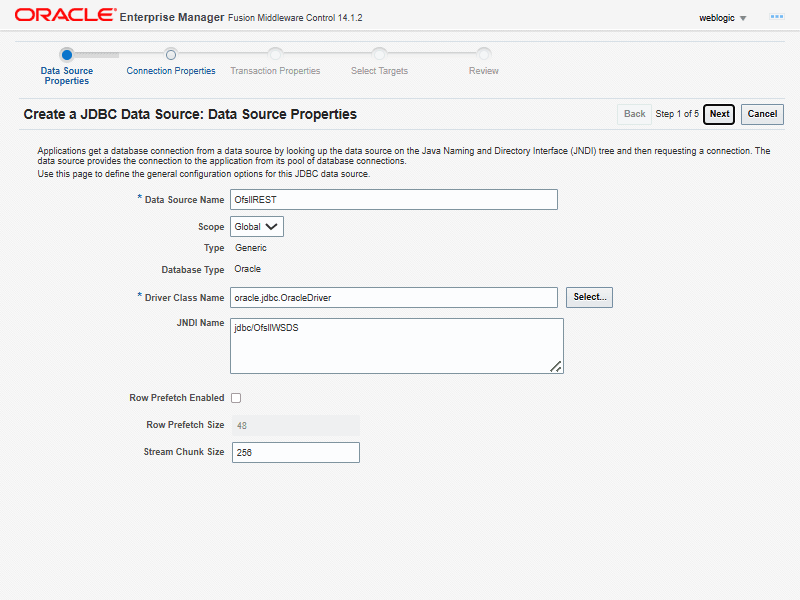Enable the Row Prefetch Enabled checkbox
The height and width of the screenshot is (600, 800).
coord(236,398)
